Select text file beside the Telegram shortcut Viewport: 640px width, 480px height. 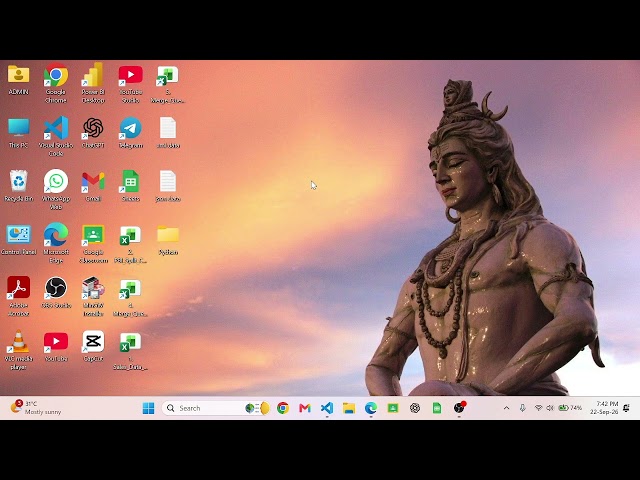tap(168, 133)
